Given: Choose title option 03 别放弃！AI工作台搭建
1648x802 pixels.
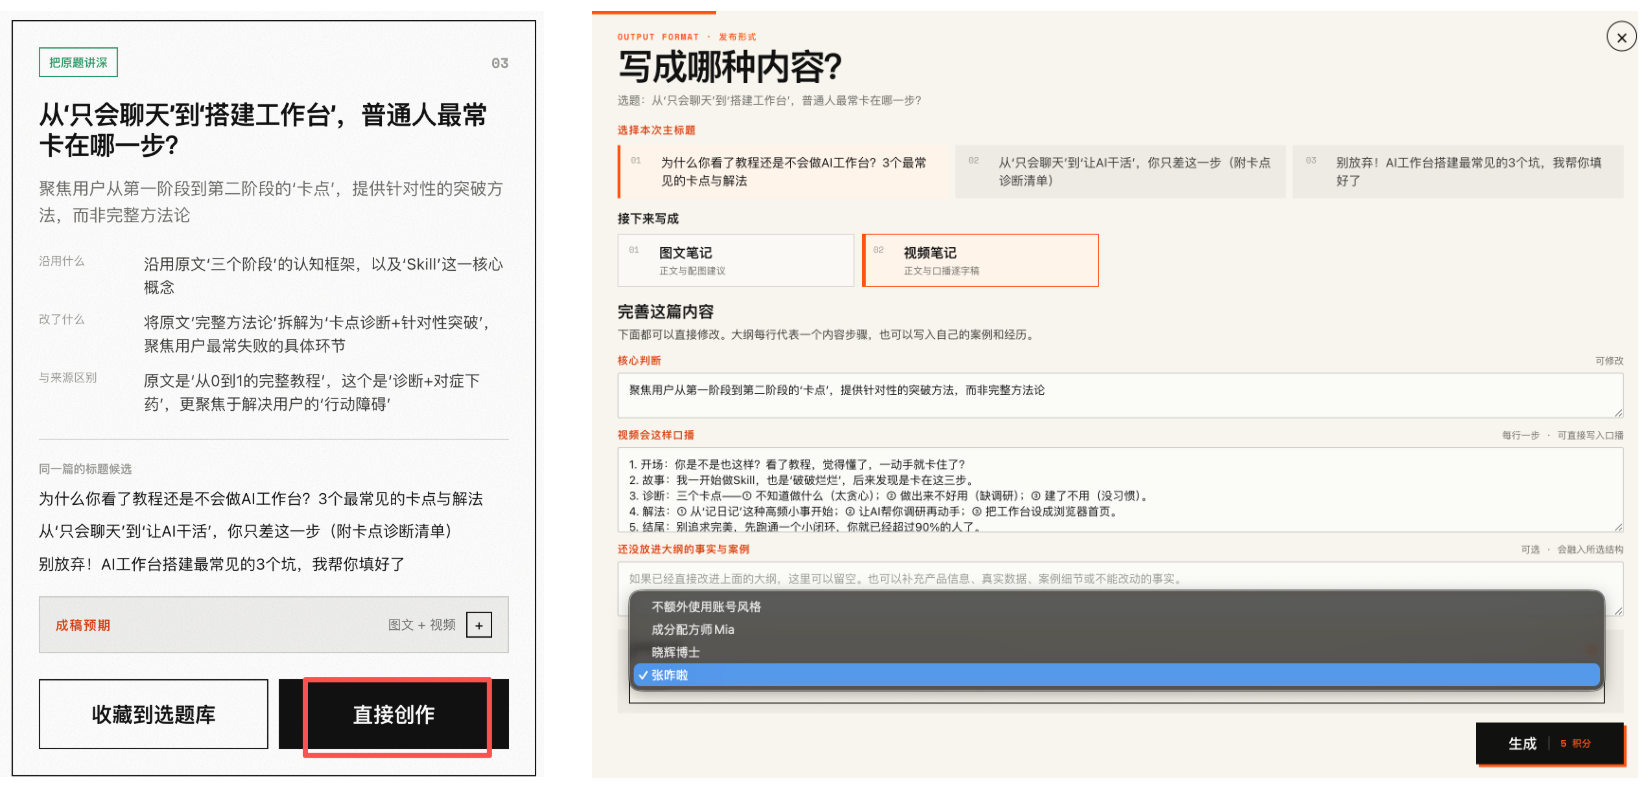Looking at the screenshot, I should [1458, 171].
